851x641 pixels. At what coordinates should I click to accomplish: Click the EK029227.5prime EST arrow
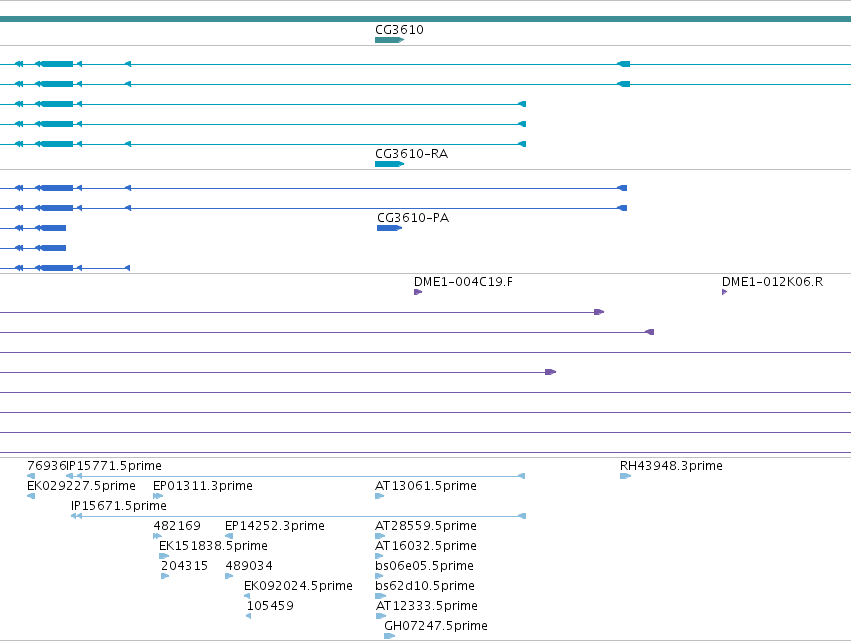(31, 496)
